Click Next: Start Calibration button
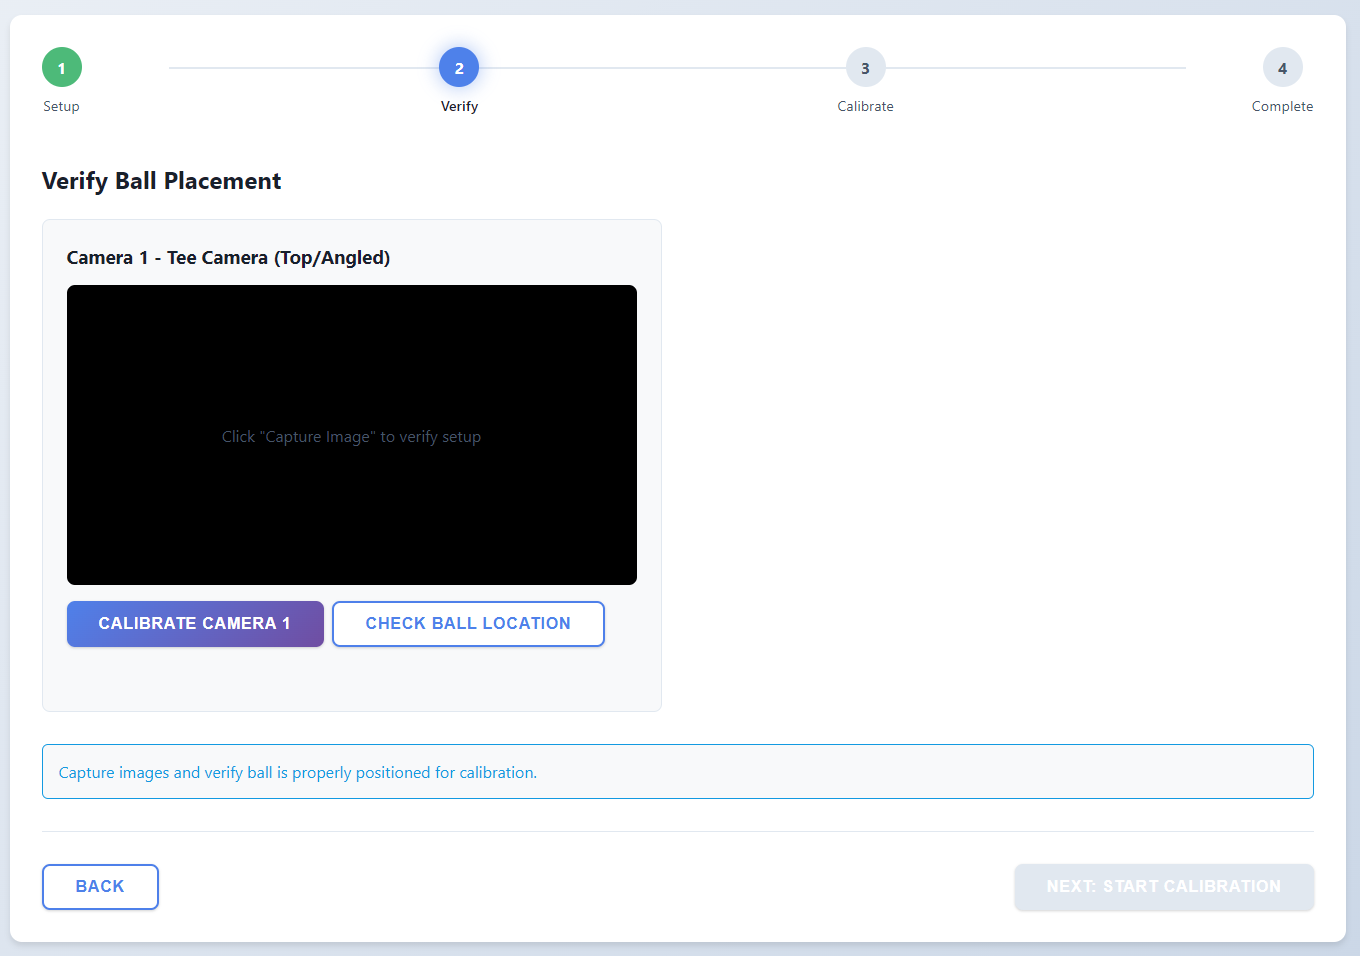The width and height of the screenshot is (1360, 956). click(1163, 887)
